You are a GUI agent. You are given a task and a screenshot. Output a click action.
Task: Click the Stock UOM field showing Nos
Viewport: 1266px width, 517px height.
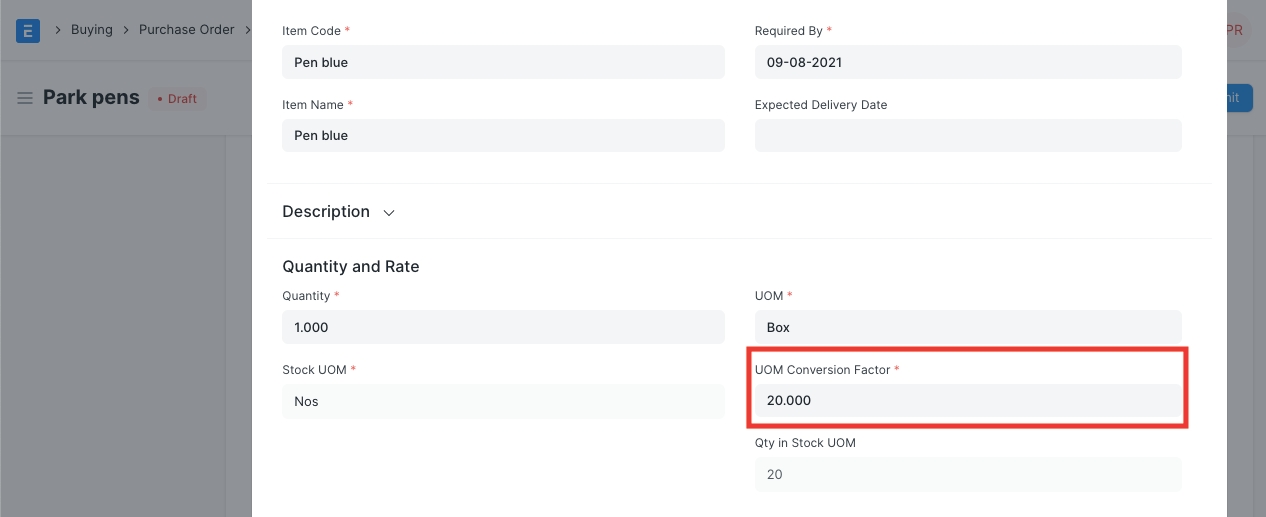point(503,401)
